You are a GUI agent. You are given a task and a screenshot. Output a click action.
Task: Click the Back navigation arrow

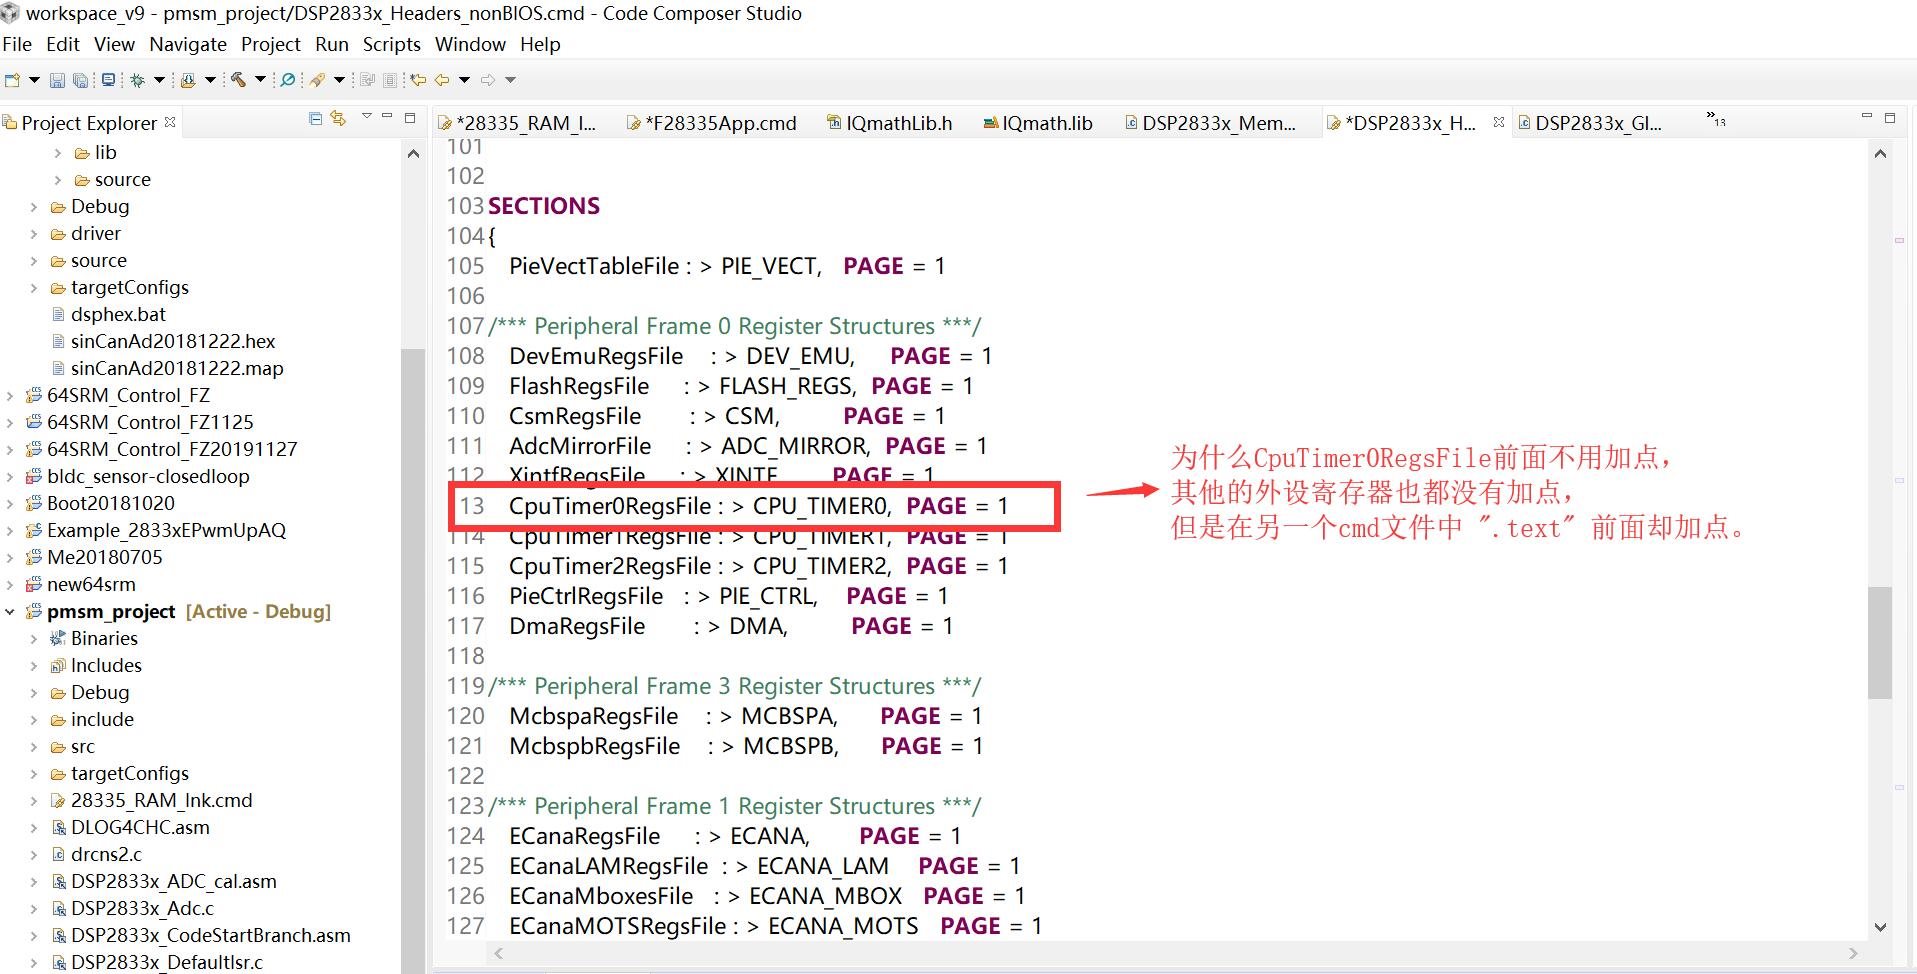click(x=442, y=80)
